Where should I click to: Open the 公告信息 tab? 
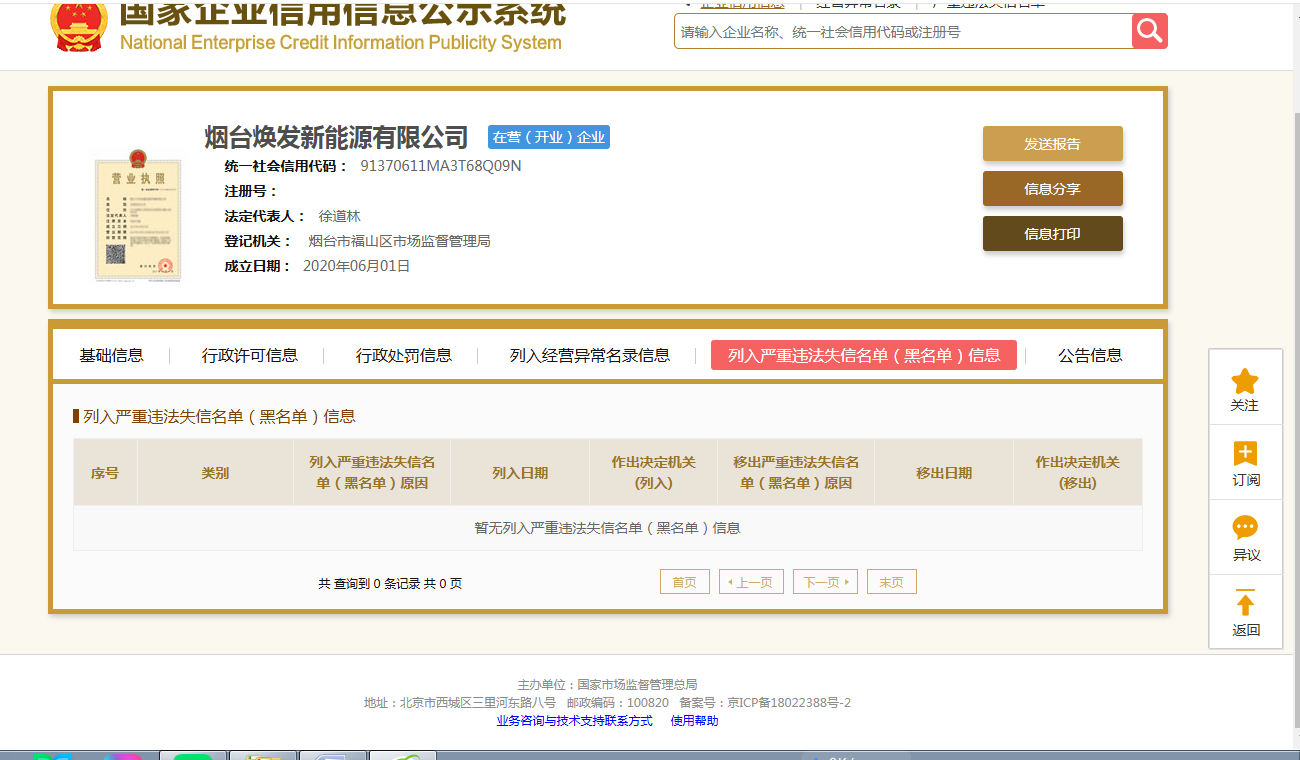click(1090, 355)
